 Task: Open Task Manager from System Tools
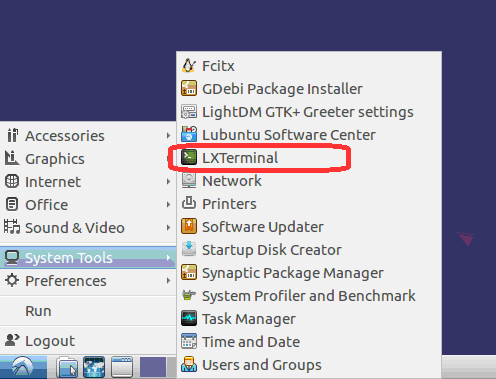tap(309, 319)
